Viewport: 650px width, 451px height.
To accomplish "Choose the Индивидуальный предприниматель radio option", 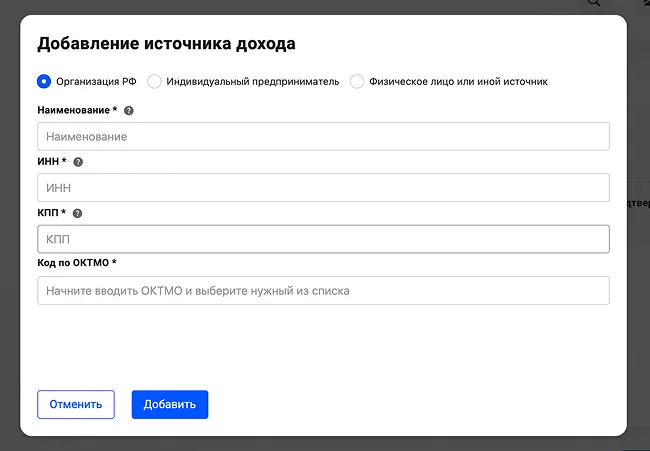I will [154, 82].
